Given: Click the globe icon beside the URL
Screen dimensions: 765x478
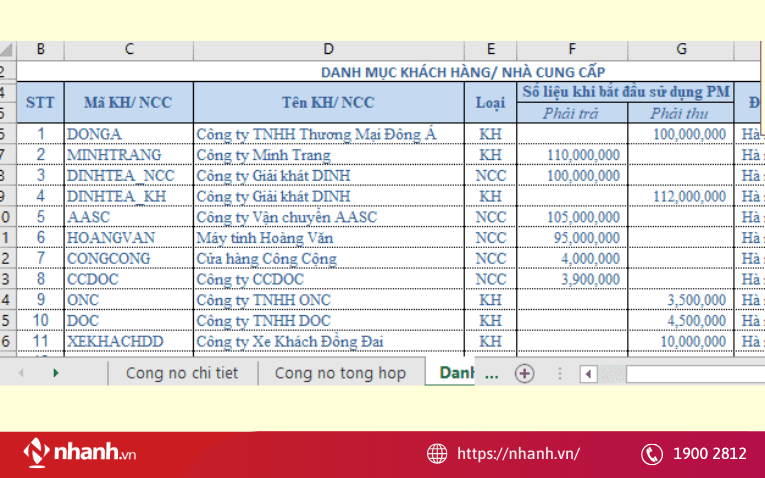Looking at the screenshot, I should (x=437, y=454).
